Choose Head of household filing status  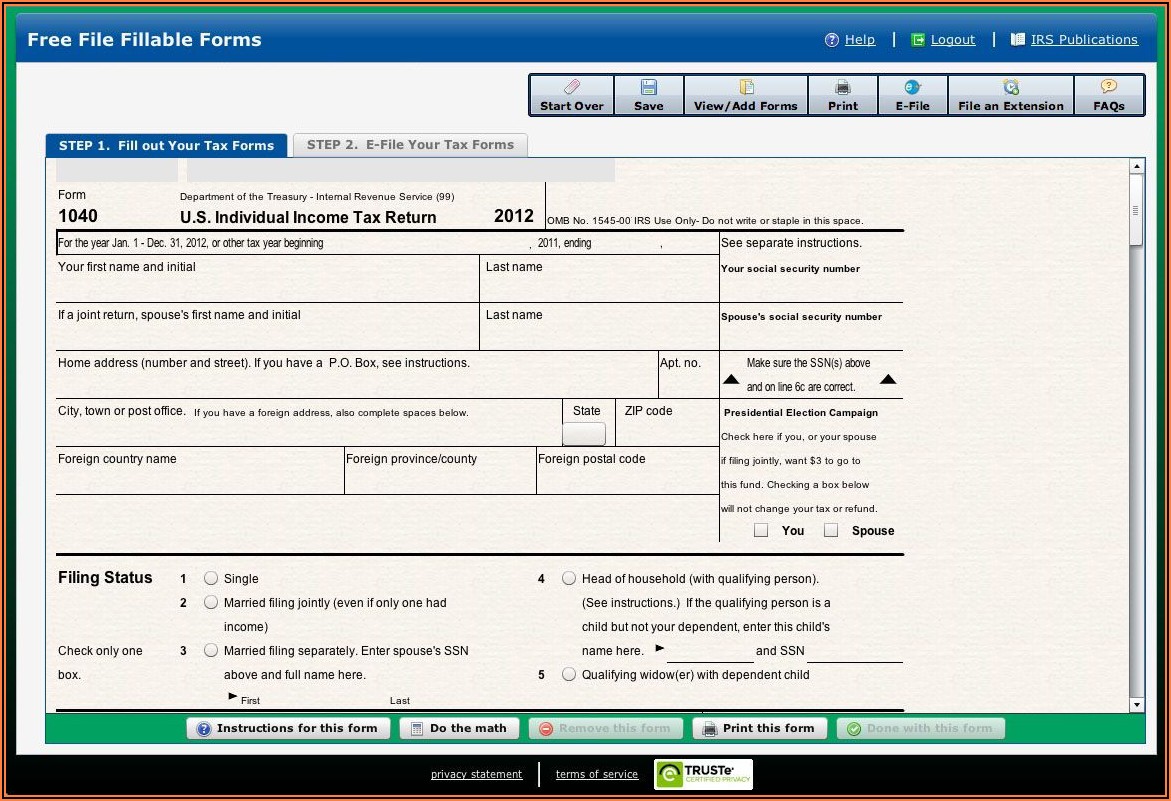[x=569, y=578]
